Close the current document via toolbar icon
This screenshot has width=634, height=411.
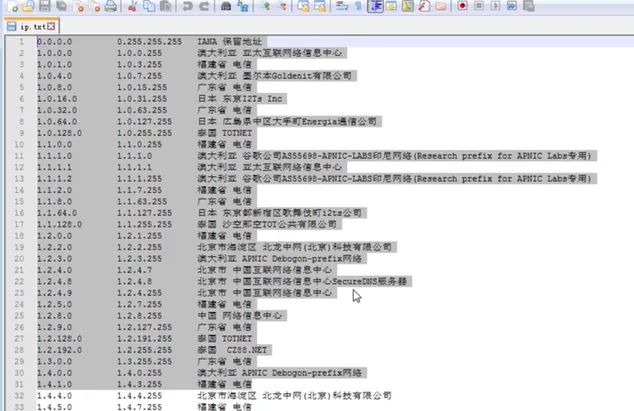79,6
